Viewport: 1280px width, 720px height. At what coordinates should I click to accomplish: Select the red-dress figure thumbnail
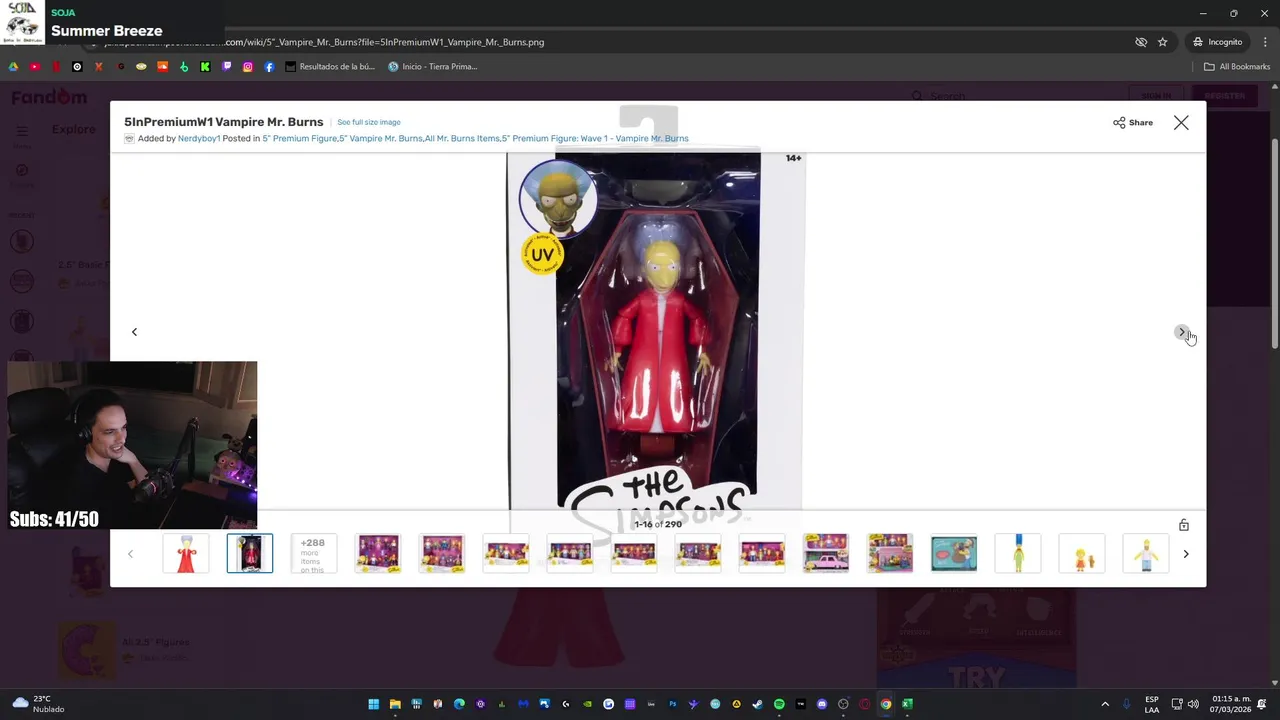(186, 553)
